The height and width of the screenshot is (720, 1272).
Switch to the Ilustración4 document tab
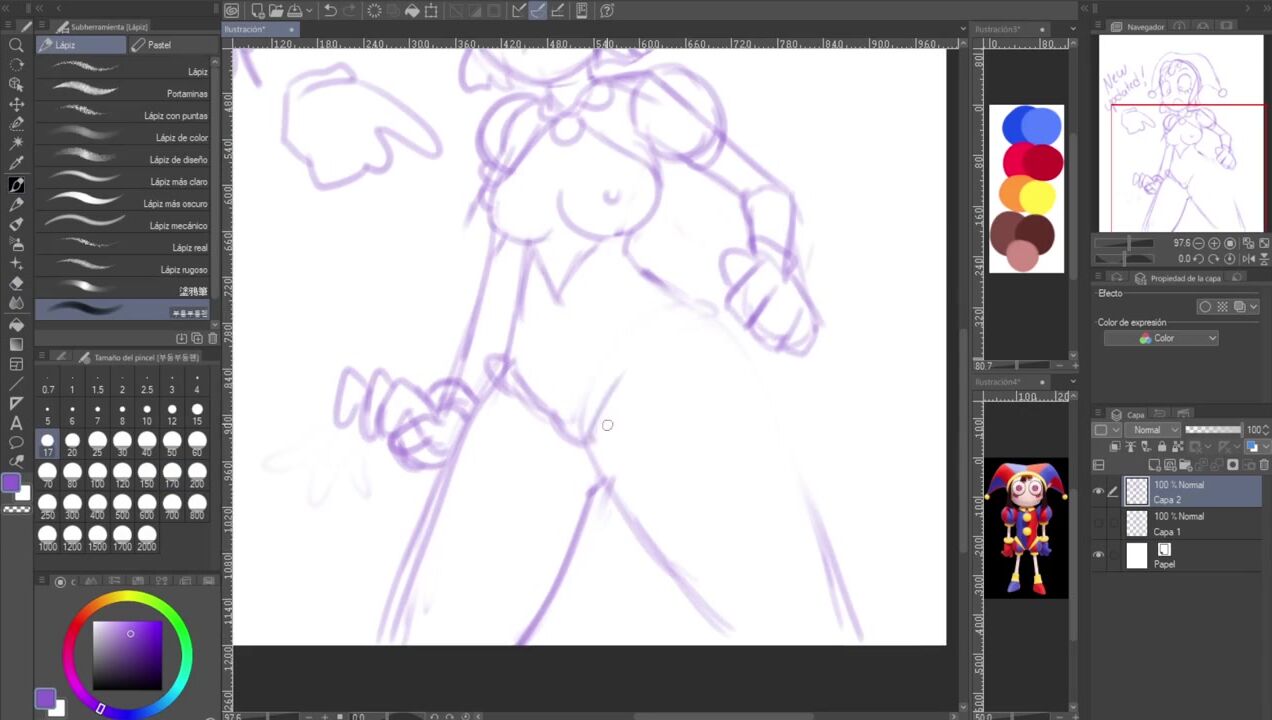tap(998, 382)
